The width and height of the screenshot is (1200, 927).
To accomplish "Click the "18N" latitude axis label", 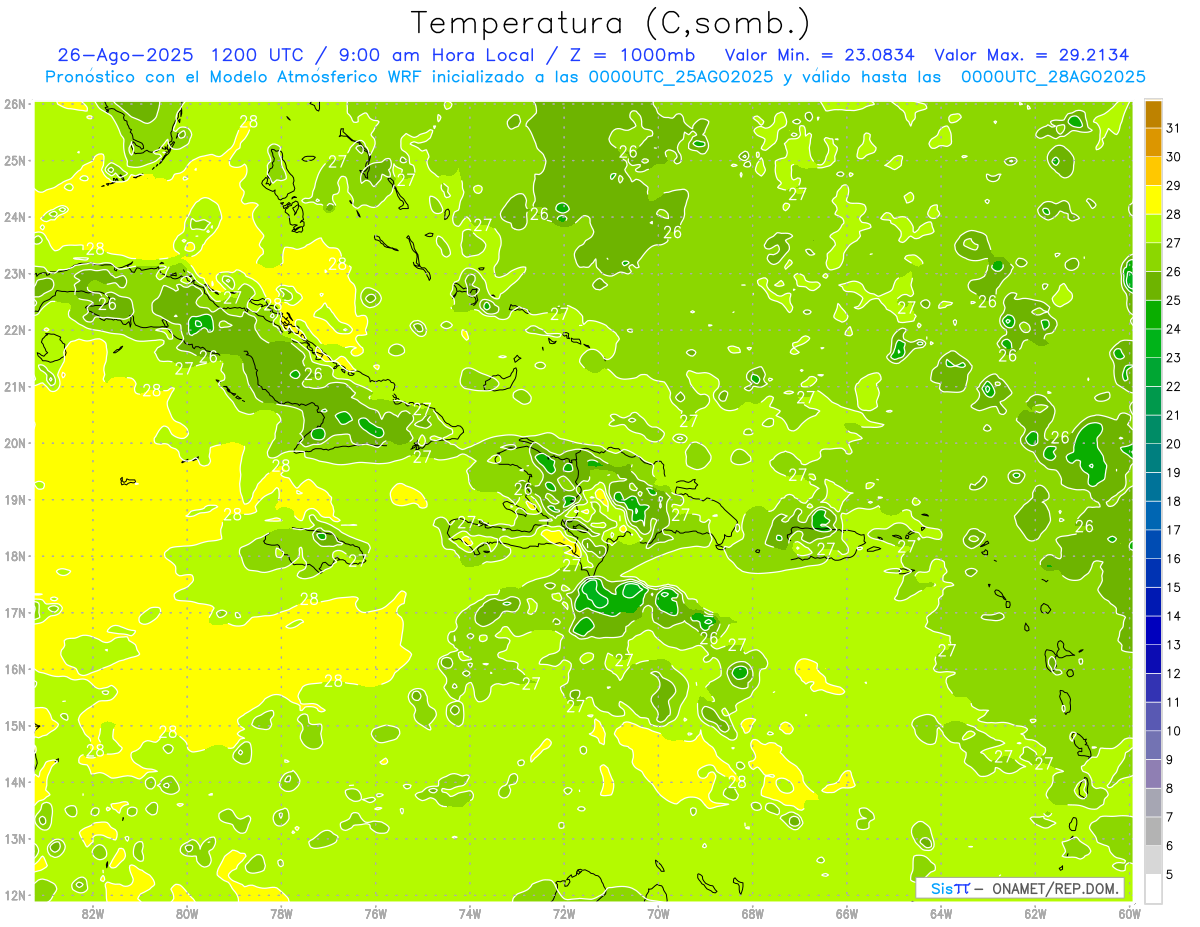I will point(15,556).
